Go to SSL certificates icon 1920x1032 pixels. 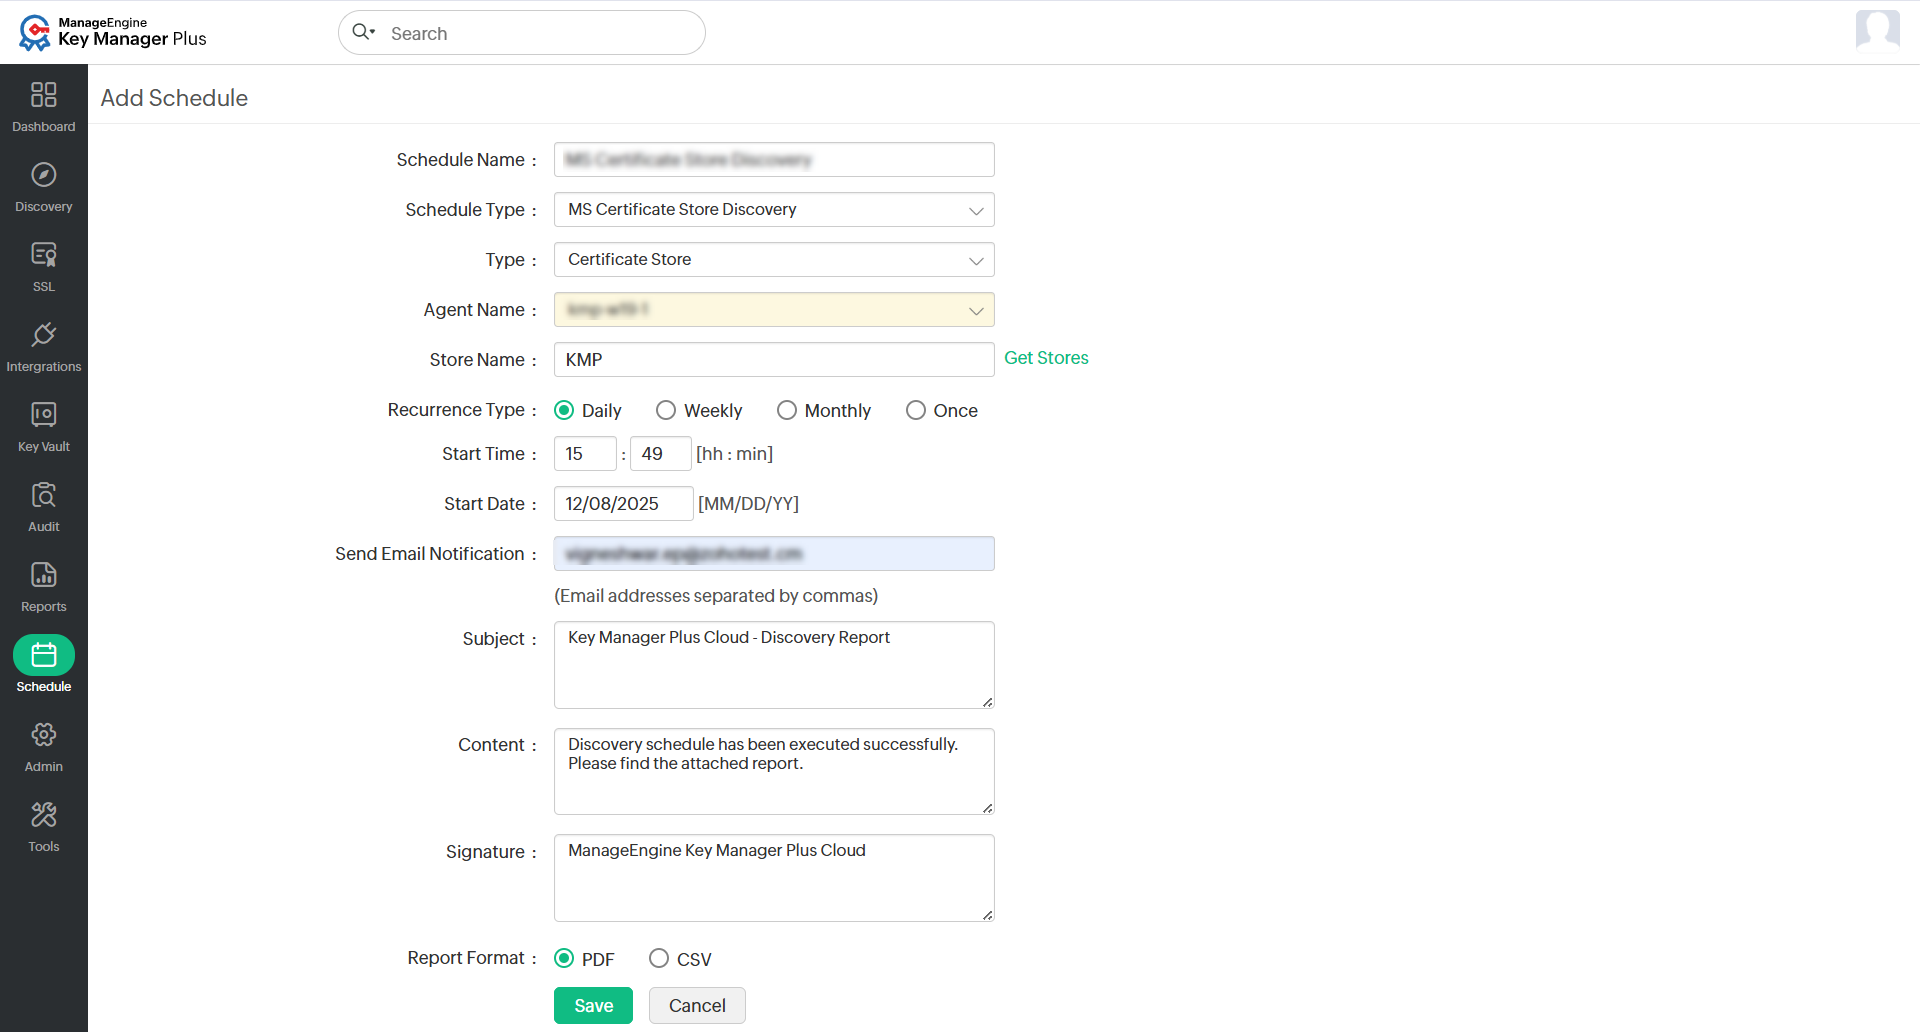[44, 254]
